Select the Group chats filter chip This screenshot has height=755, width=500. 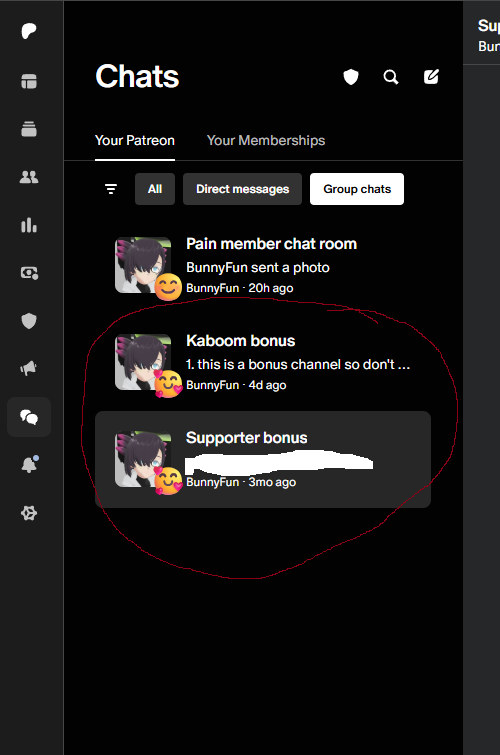tap(357, 189)
